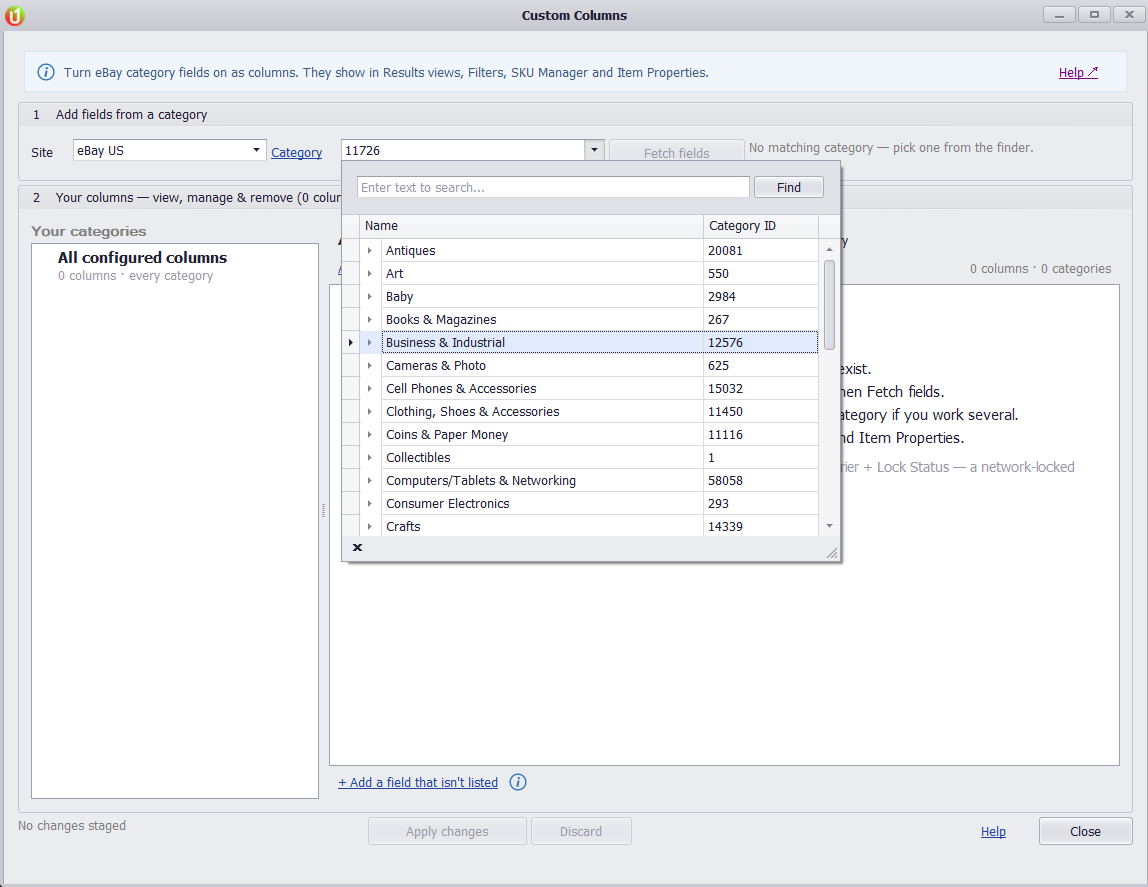Click Add a field that isn't listed
Viewport: 1148px width, 887px height.
[x=418, y=782]
